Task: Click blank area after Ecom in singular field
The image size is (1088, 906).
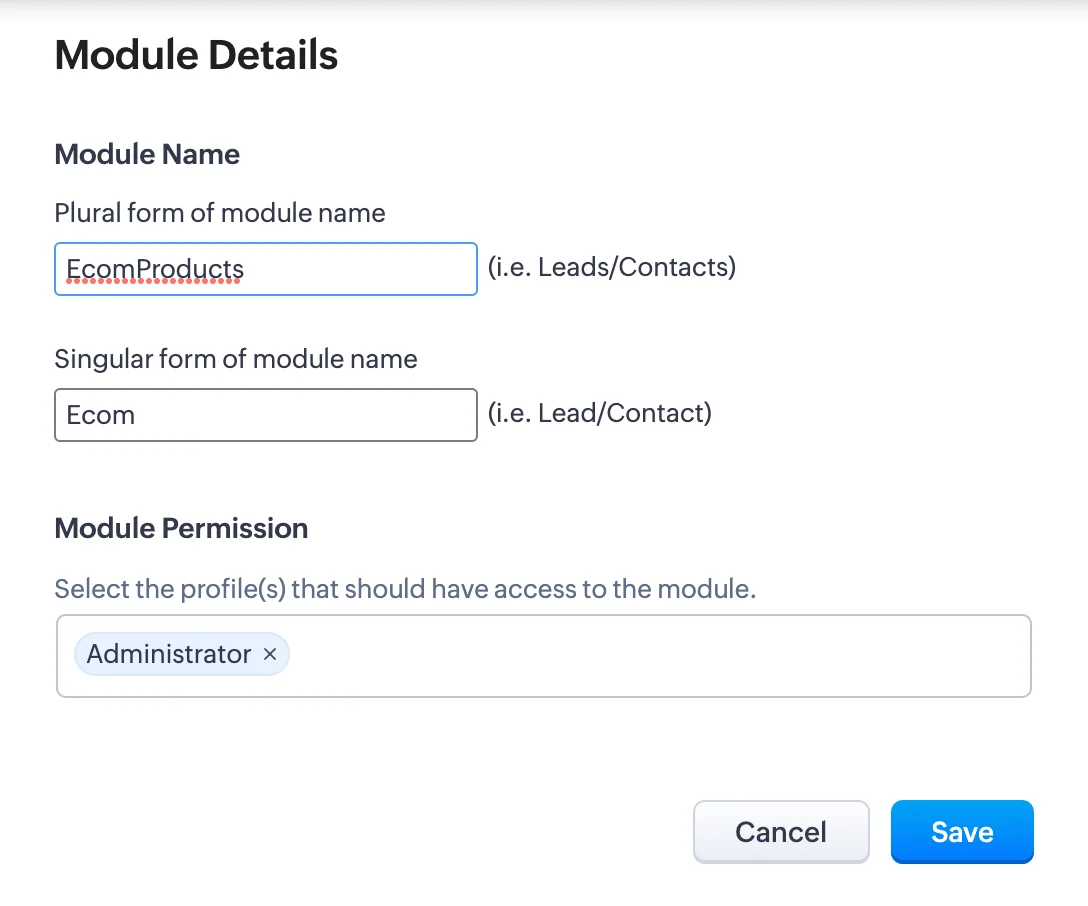Action: [305, 415]
